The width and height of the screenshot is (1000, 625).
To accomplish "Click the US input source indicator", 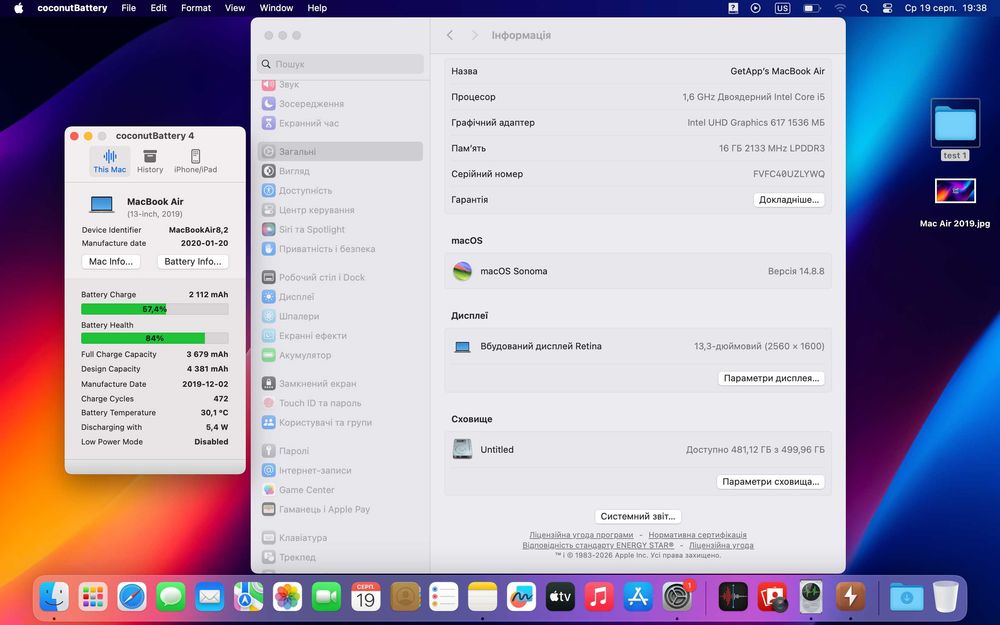I will [x=783, y=8].
